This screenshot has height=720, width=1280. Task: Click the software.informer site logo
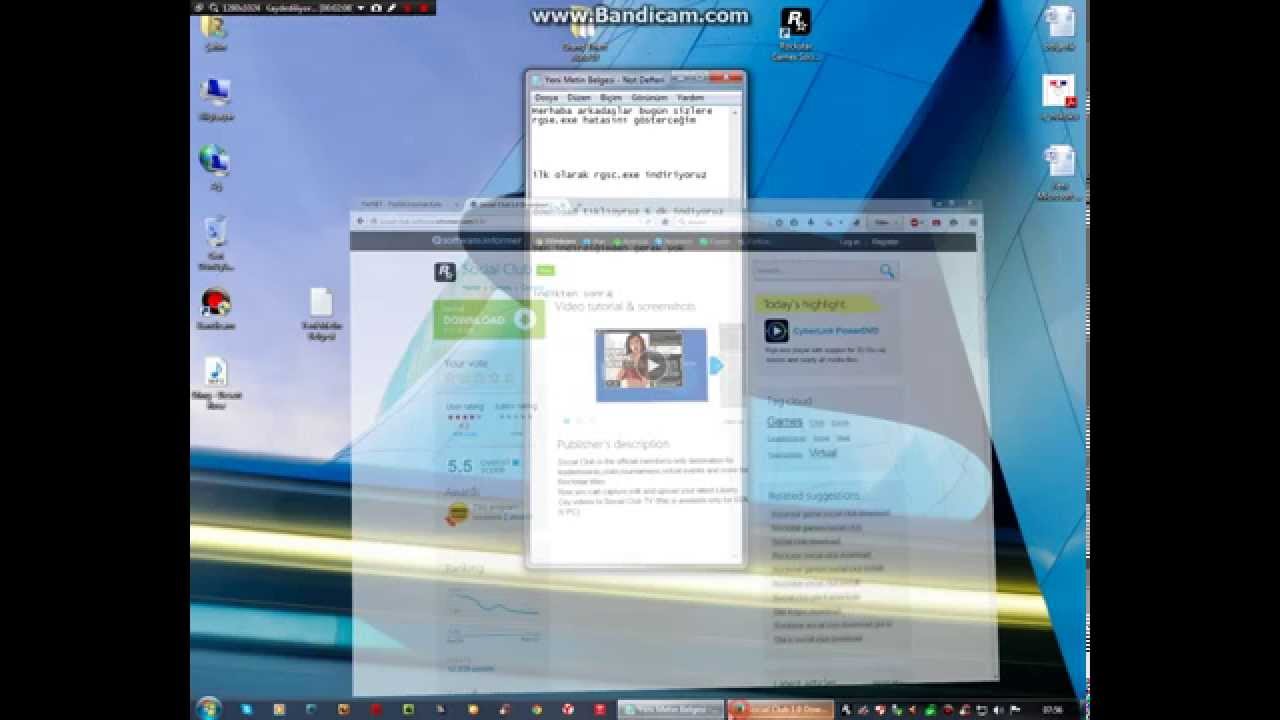coord(476,241)
